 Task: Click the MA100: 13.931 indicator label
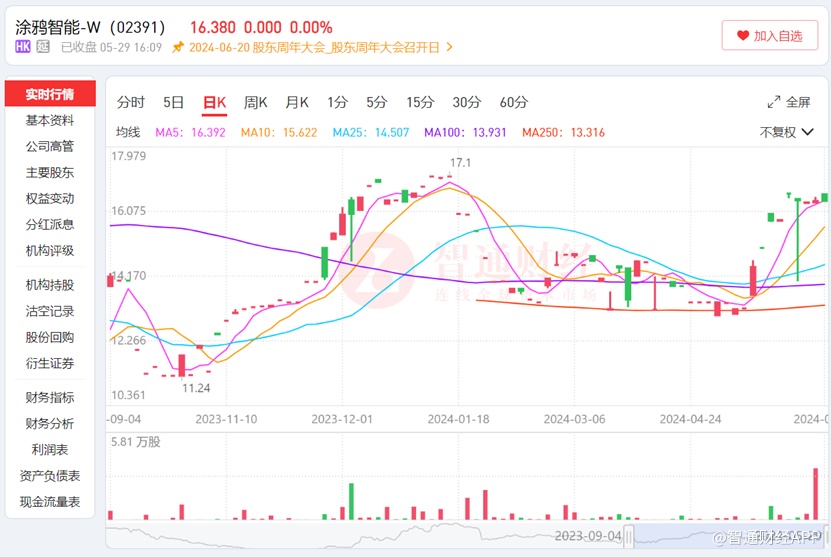465,132
